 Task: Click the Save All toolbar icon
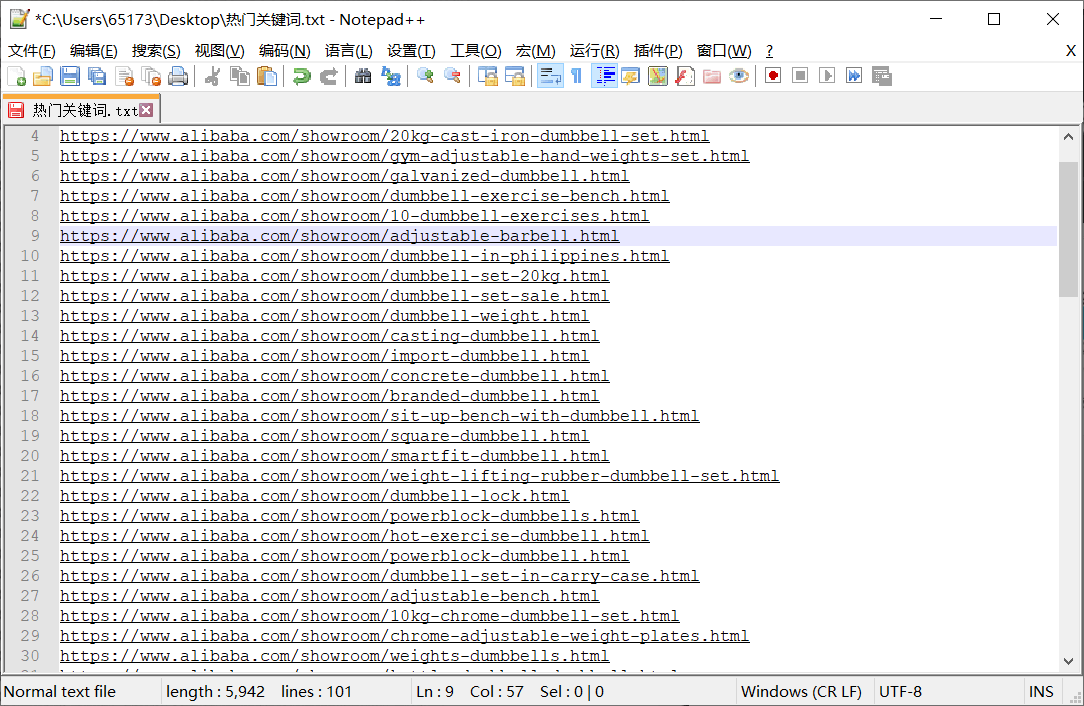click(x=97, y=76)
